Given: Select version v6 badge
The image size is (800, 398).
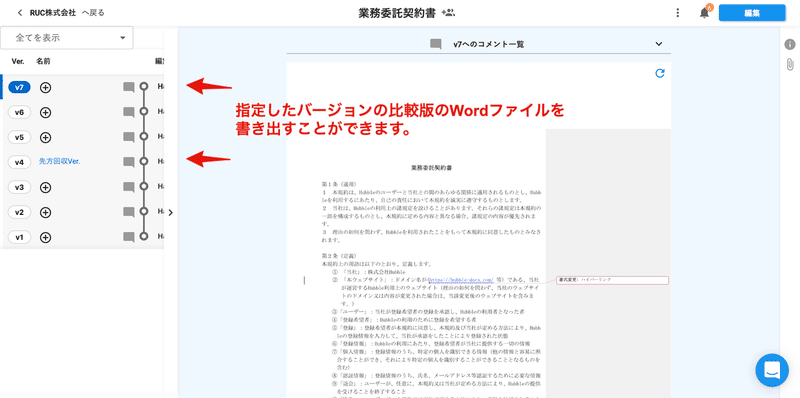Looking at the screenshot, I should coord(19,112).
